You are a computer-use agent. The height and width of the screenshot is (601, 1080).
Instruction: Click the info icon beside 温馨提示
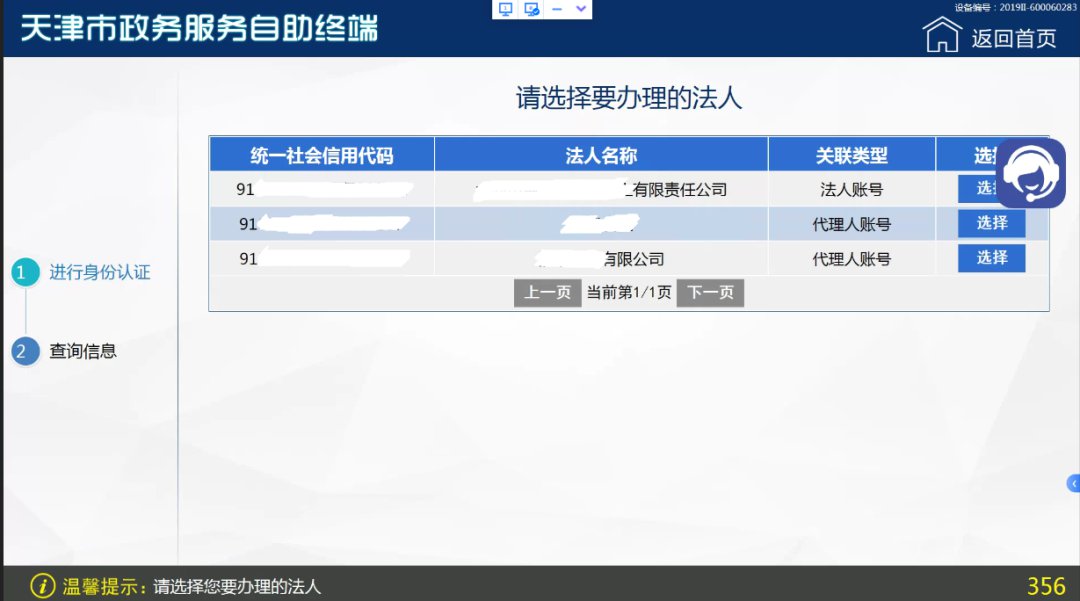[43, 587]
